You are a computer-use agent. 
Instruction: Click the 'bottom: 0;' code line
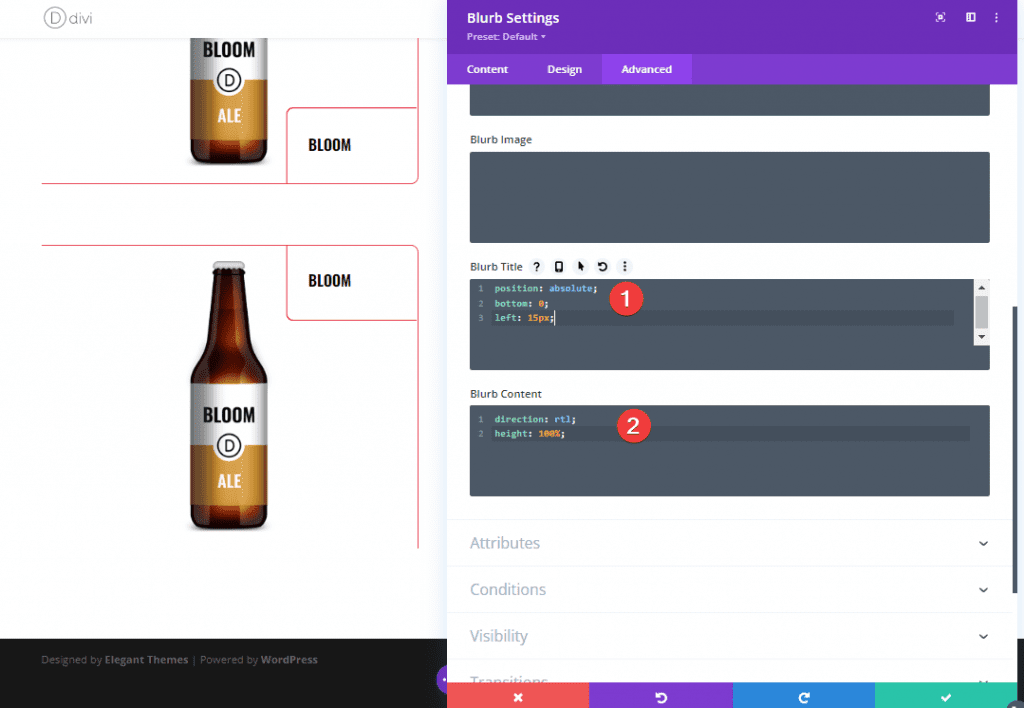point(521,304)
